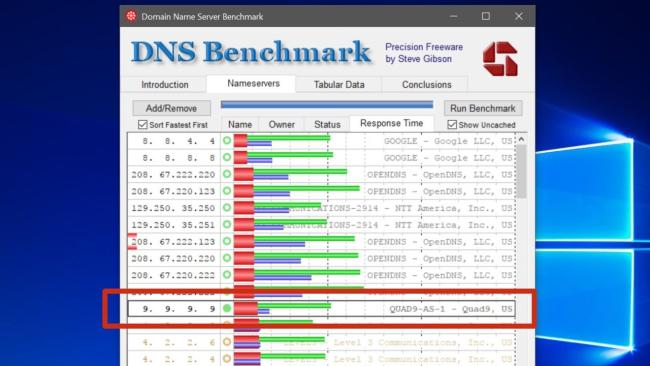Screen dimensions: 650x366
Task: Click the scrollbar up arrow
Action: (x=521, y=139)
